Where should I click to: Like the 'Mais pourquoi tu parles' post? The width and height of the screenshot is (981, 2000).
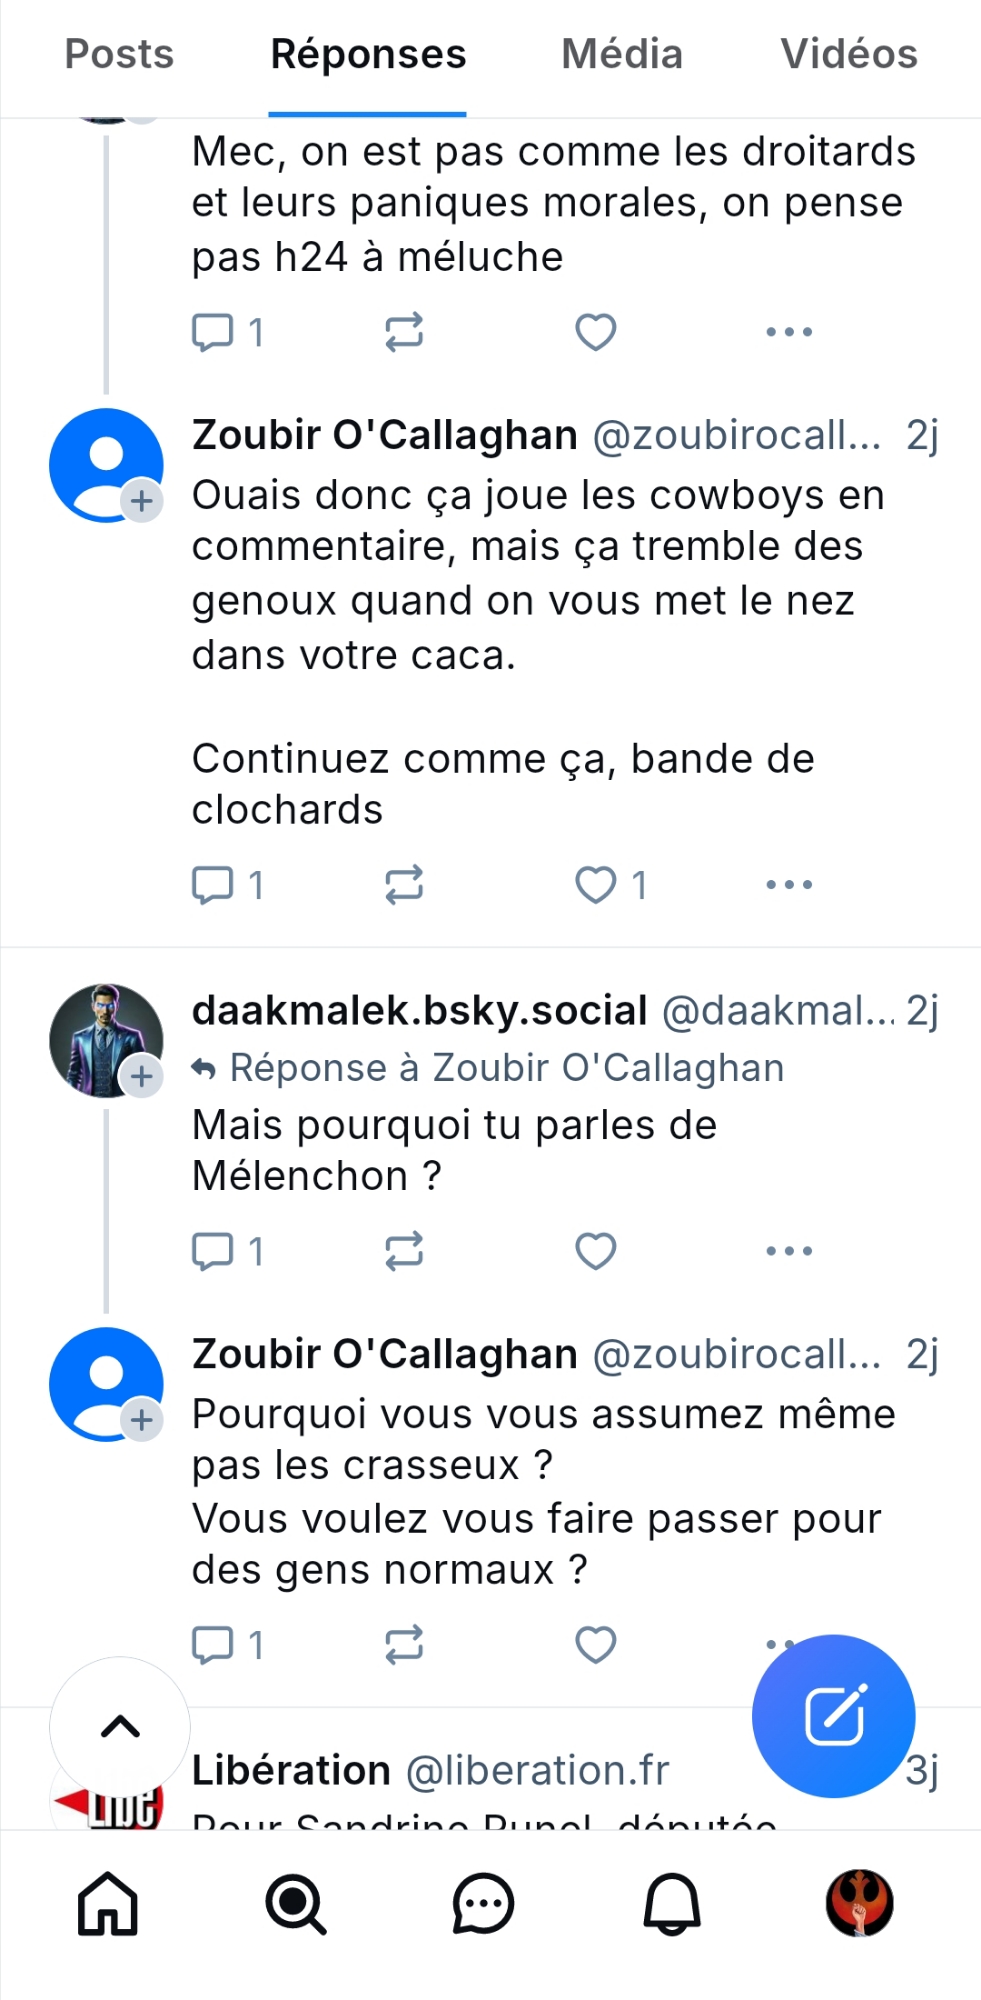[596, 1251]
